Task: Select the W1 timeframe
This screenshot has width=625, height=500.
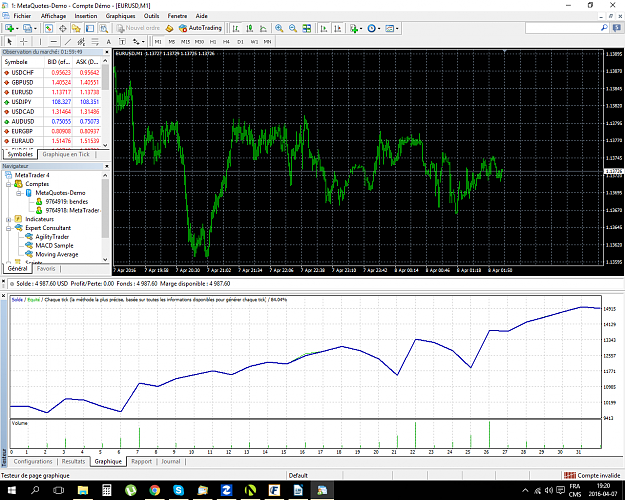Action: [x=254, y=41]
